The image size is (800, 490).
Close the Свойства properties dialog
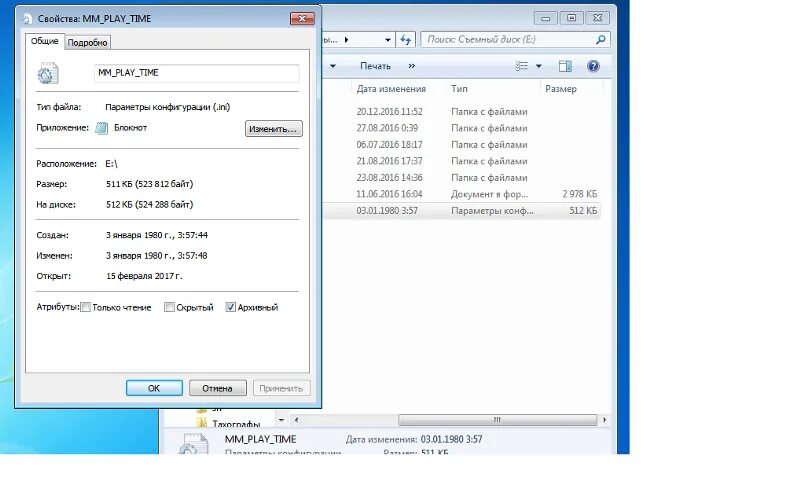[x=302, y=18]
